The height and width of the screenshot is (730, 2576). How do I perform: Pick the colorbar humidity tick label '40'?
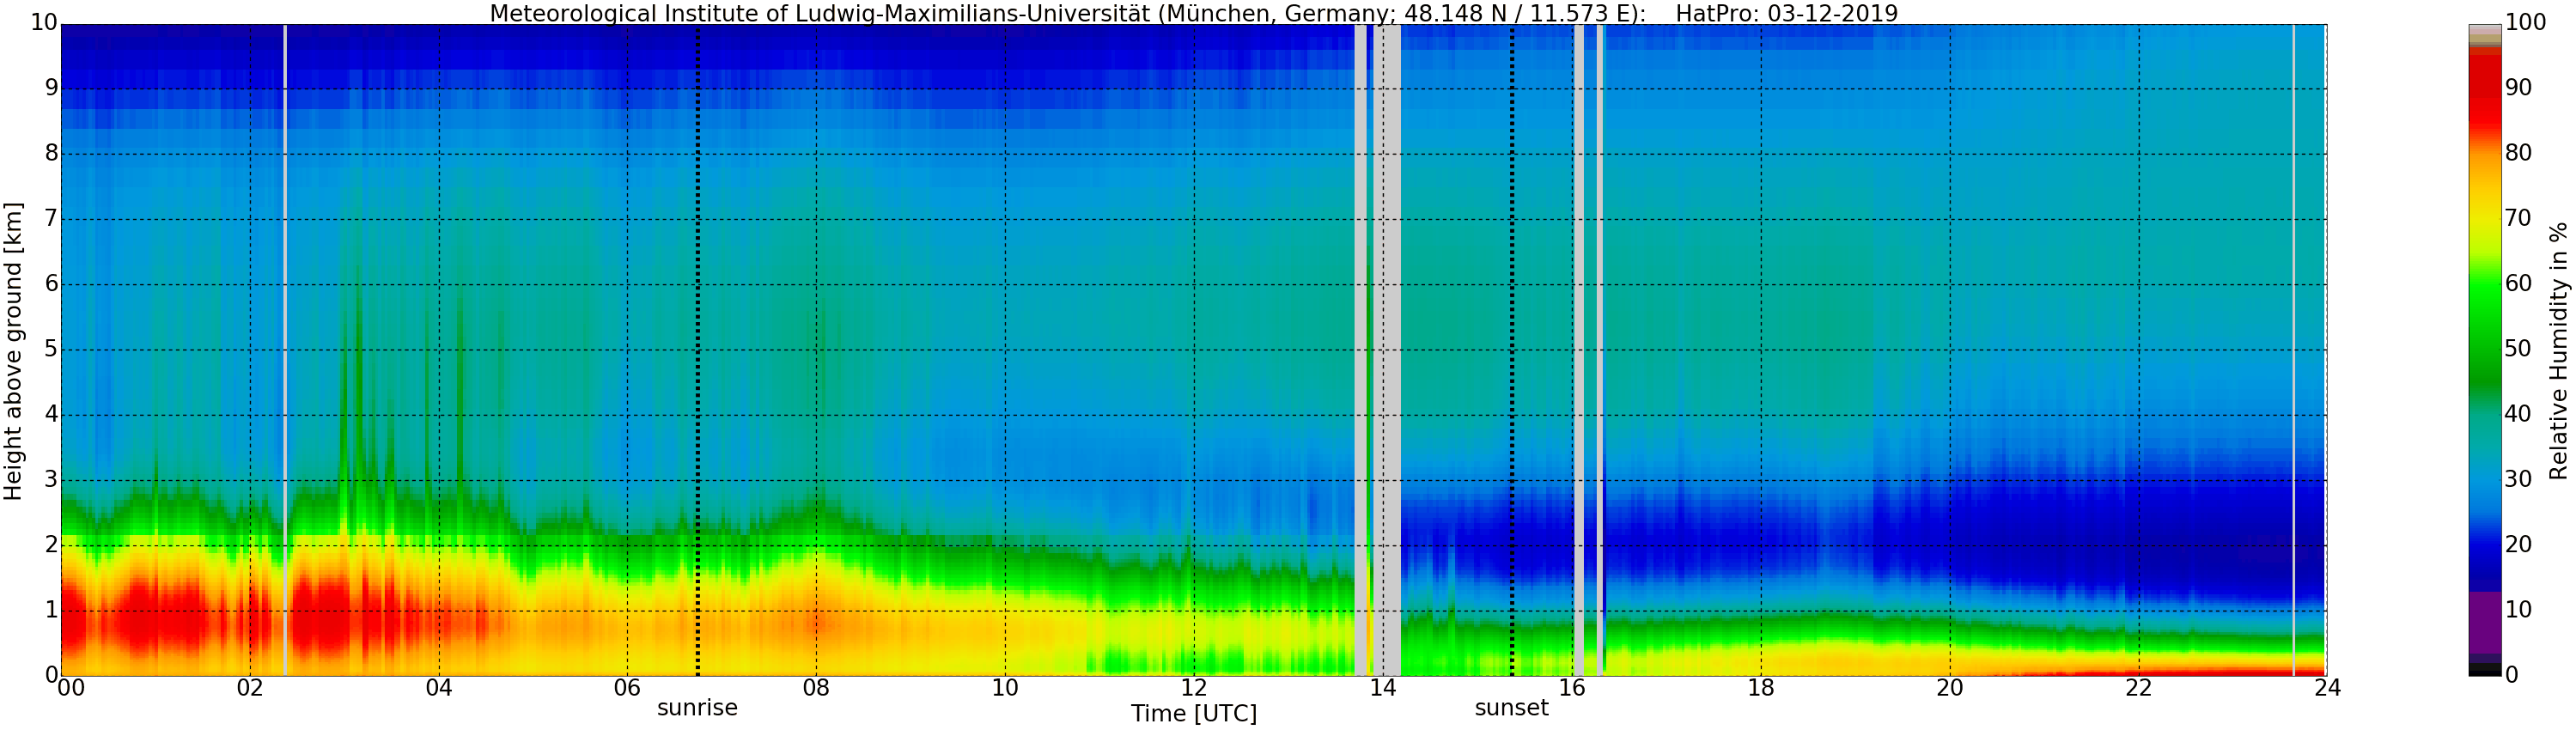(2518, 414)
